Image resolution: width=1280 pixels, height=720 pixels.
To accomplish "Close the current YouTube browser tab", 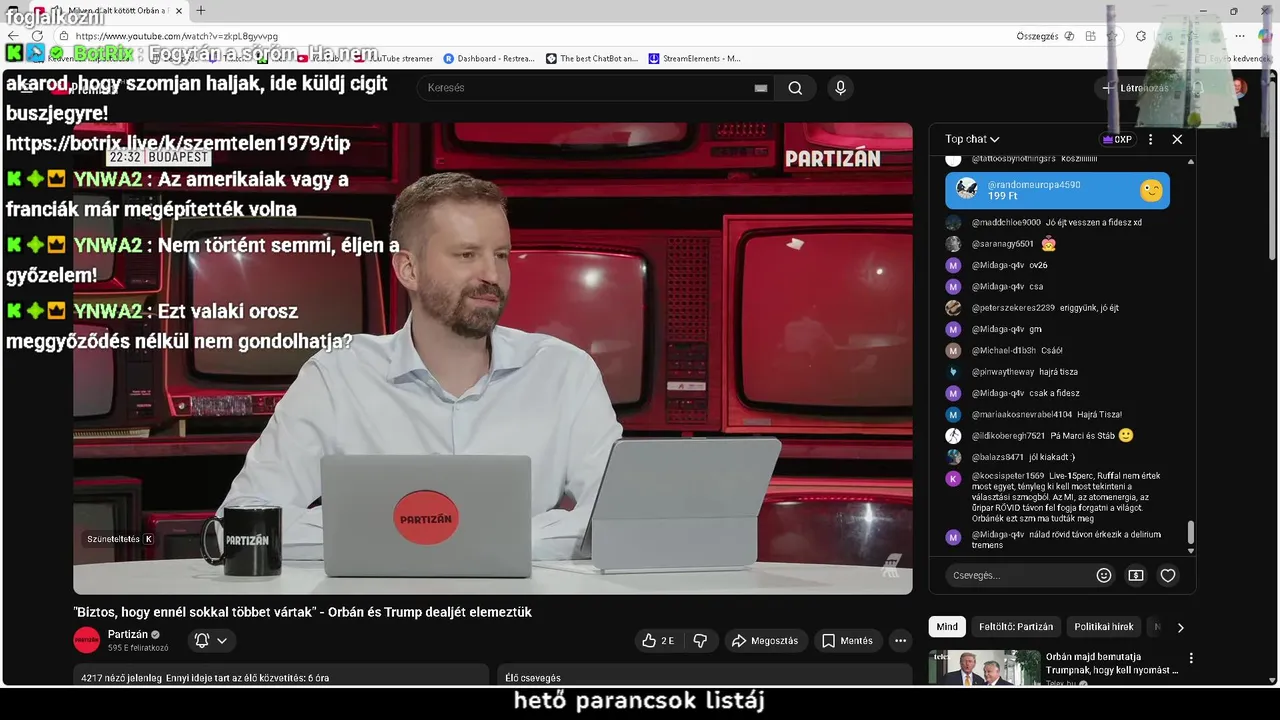I will point(179,11).
